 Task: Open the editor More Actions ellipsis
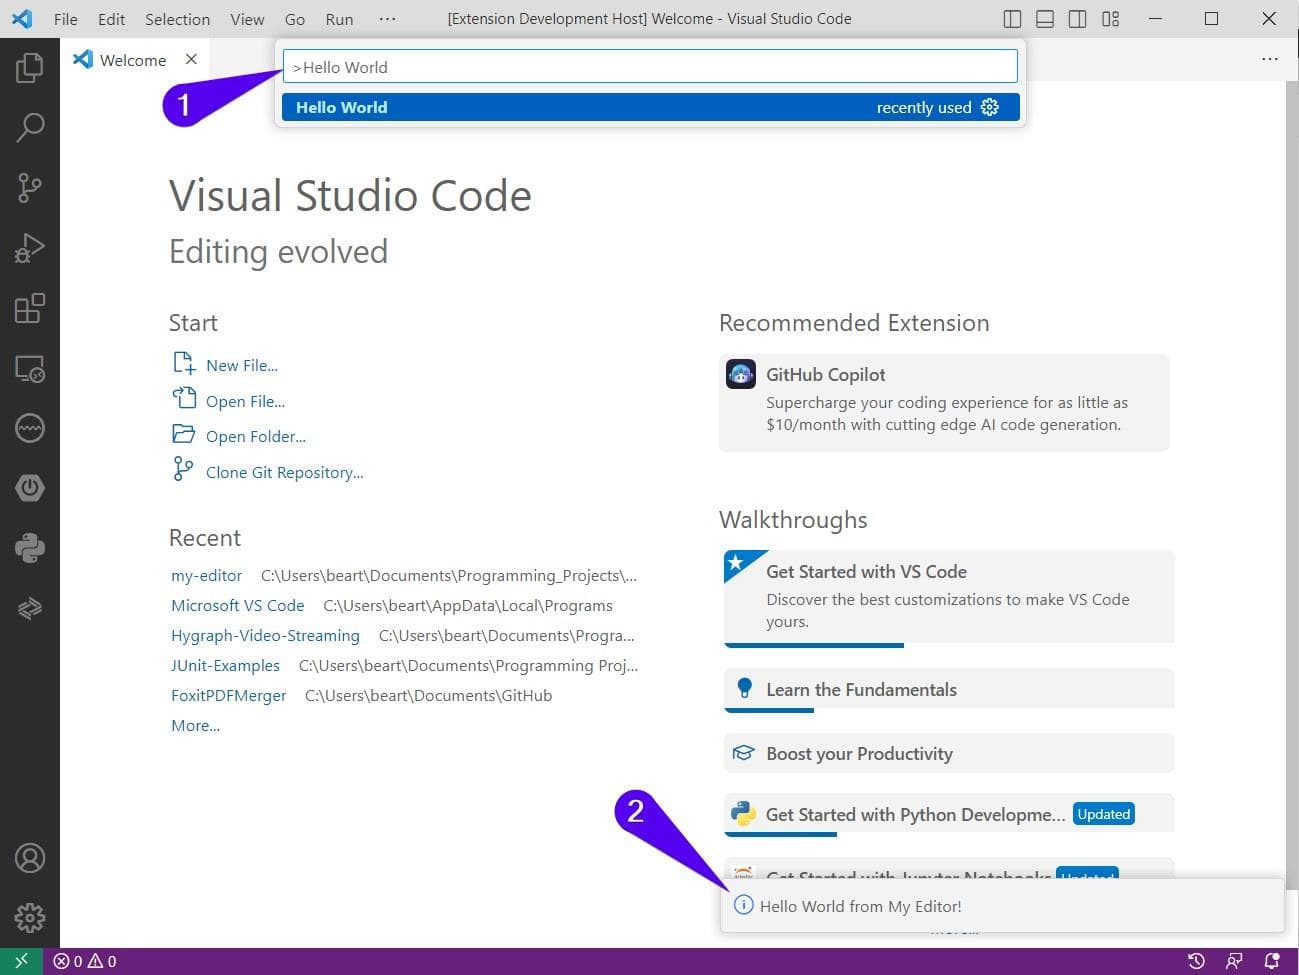[1270, 59]
